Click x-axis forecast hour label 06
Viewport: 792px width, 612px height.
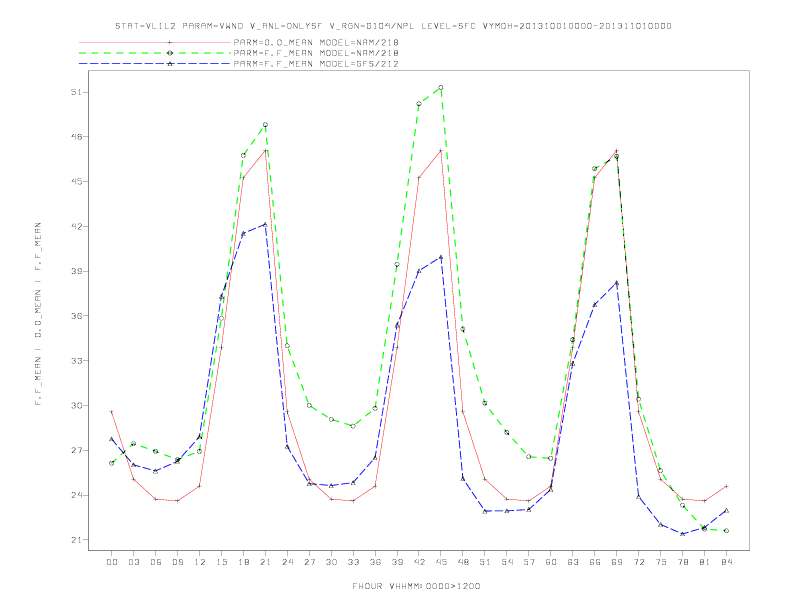pyautogui.click(x=156, y=562)
